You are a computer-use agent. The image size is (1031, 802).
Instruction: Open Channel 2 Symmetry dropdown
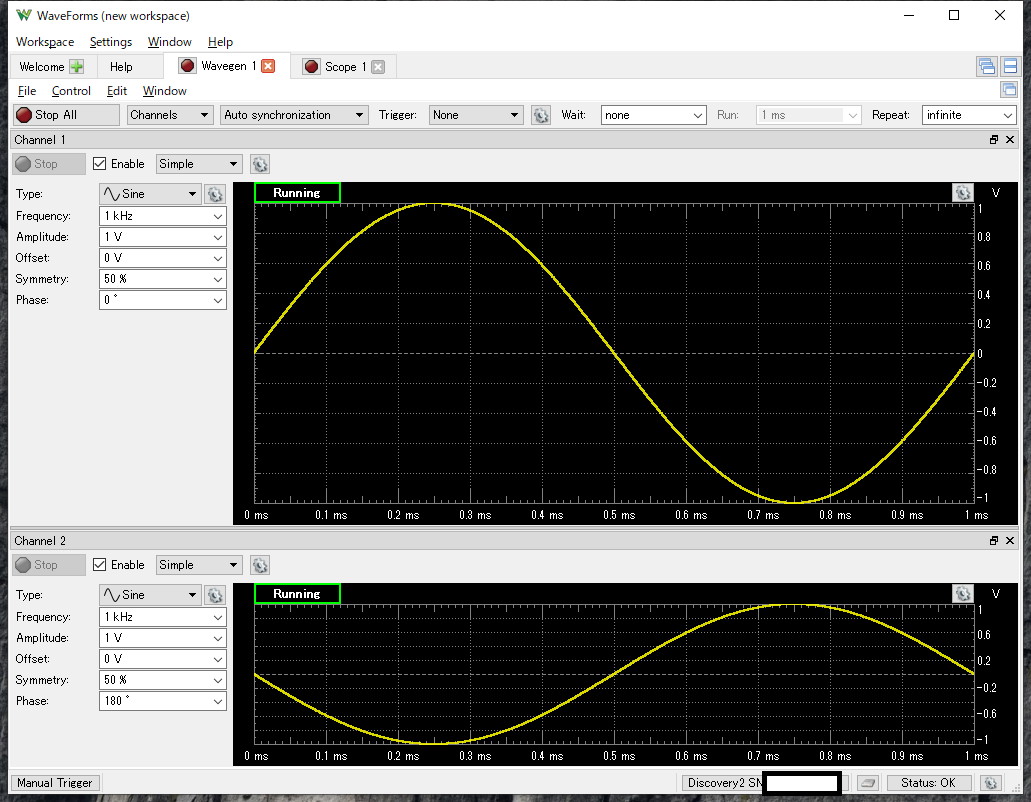[162, 680]
